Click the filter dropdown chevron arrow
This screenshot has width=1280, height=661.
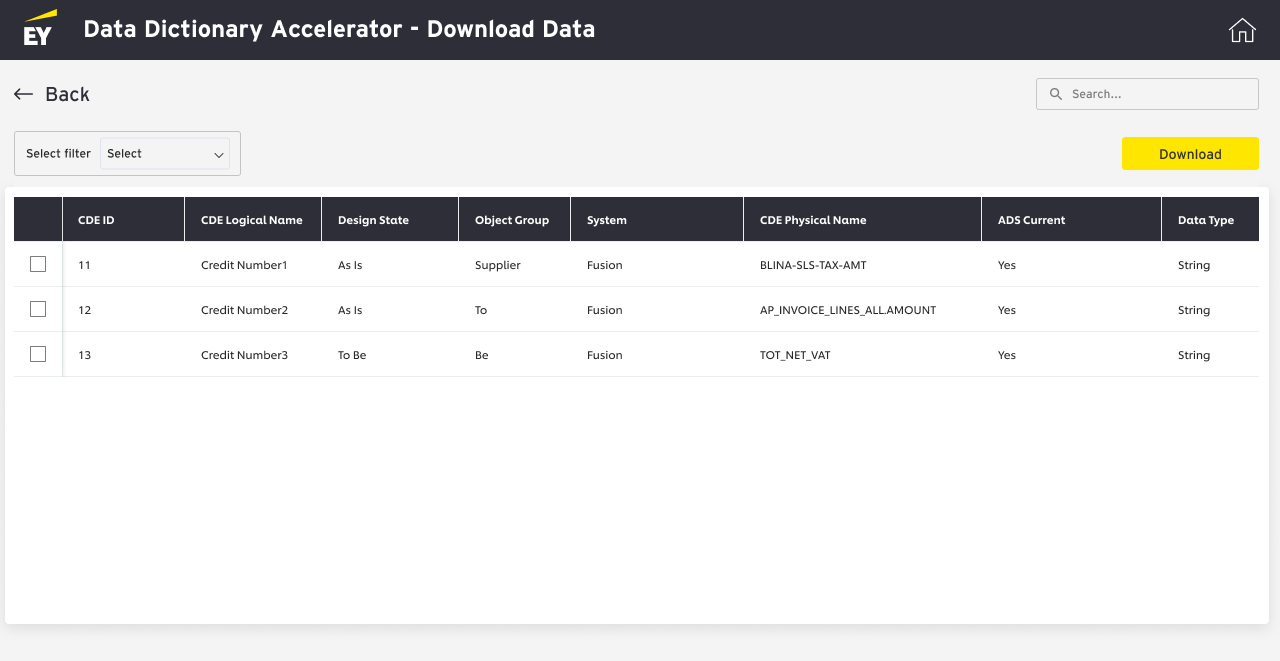219,155
